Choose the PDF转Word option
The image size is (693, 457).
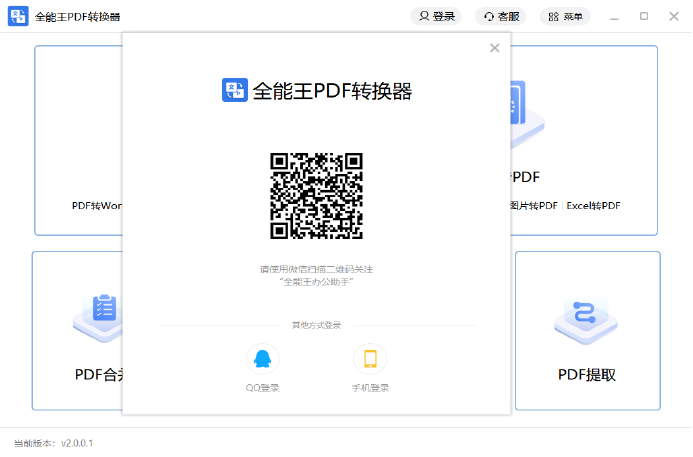pos(97,205)
